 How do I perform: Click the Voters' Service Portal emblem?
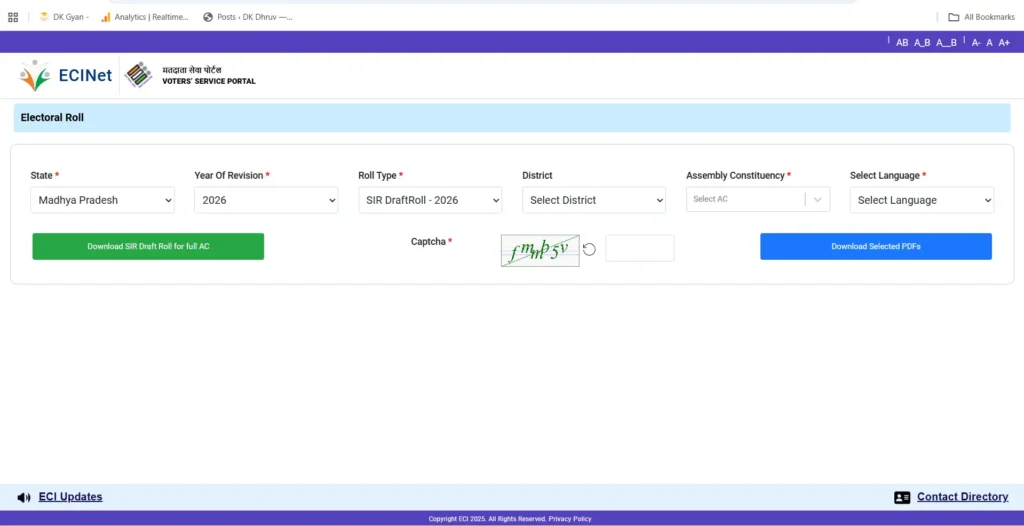[138, 75]
